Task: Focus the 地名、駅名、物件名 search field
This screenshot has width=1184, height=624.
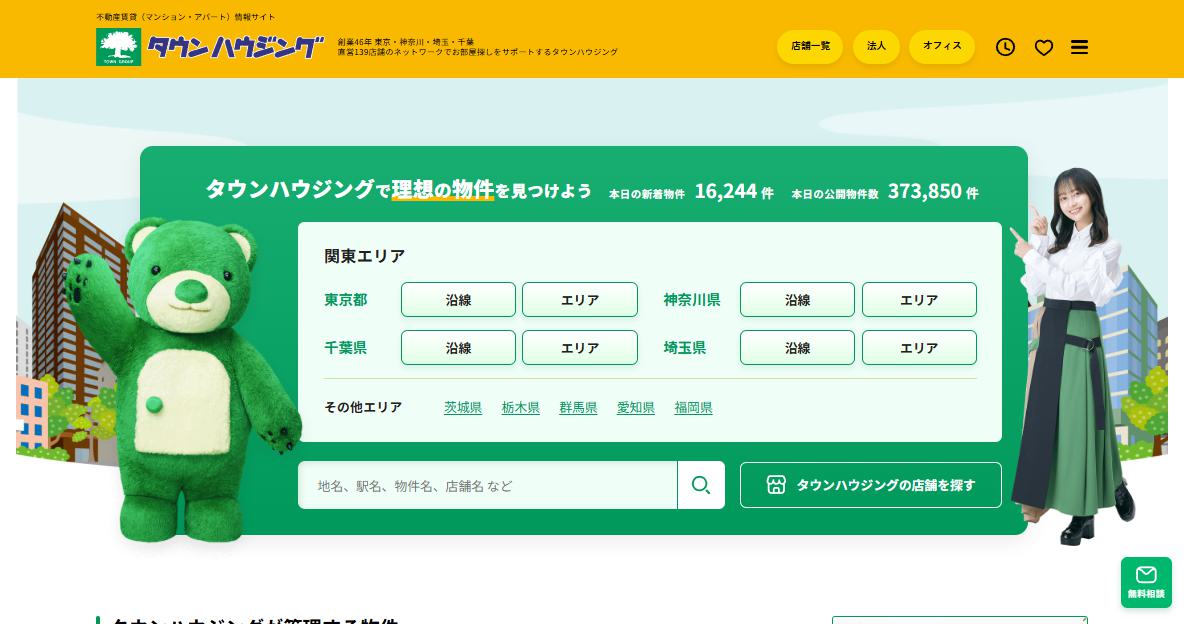Action: [488, 485]
